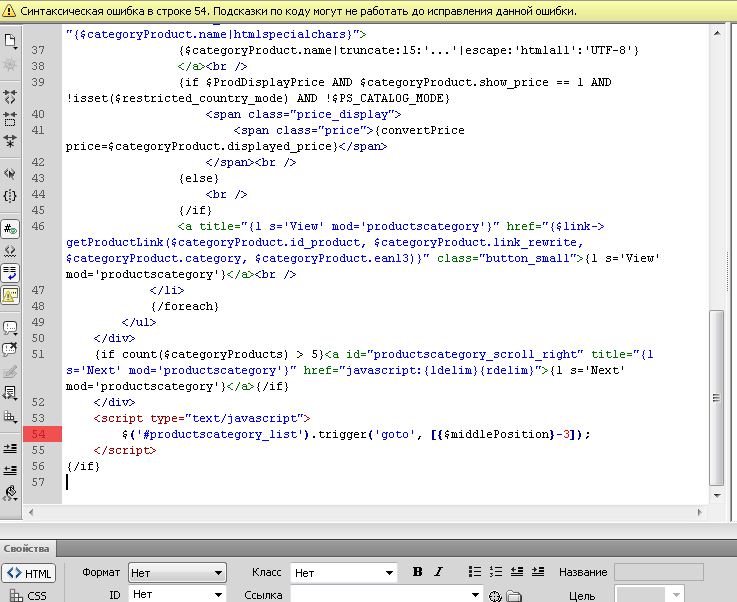The width and height of the screenshot is (737, 602).
Task: Open the Класс dropdown
Action: [343, 573]
